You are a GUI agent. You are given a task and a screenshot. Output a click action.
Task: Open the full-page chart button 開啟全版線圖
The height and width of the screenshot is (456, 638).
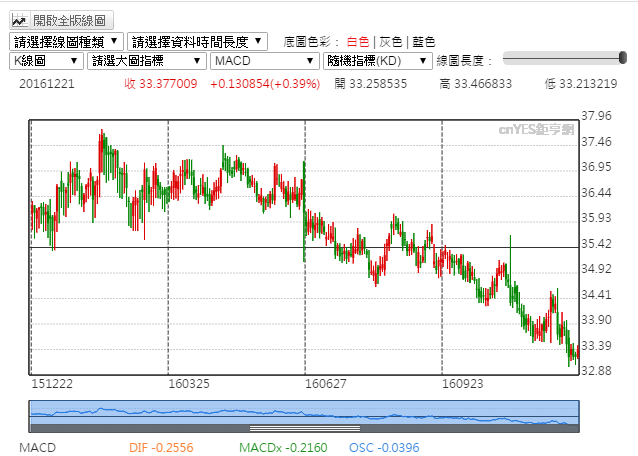61,20
